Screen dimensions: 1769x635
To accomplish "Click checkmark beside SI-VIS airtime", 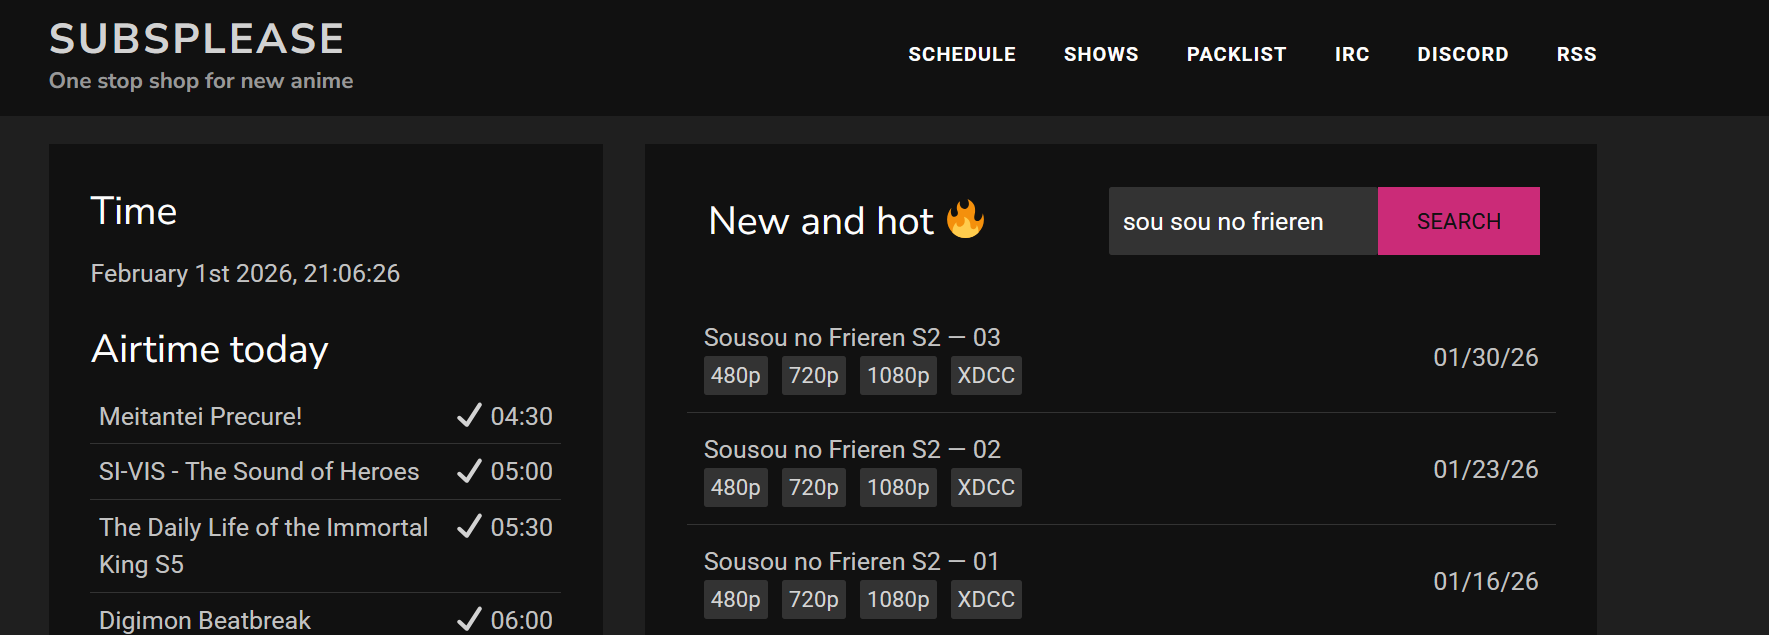I will coord(469,471).
